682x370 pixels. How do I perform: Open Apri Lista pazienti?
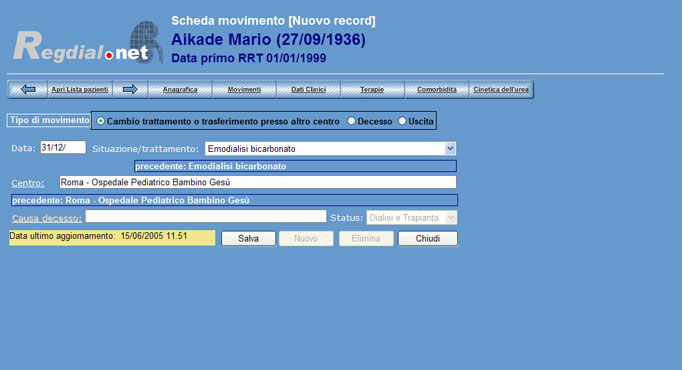(80, 90)
